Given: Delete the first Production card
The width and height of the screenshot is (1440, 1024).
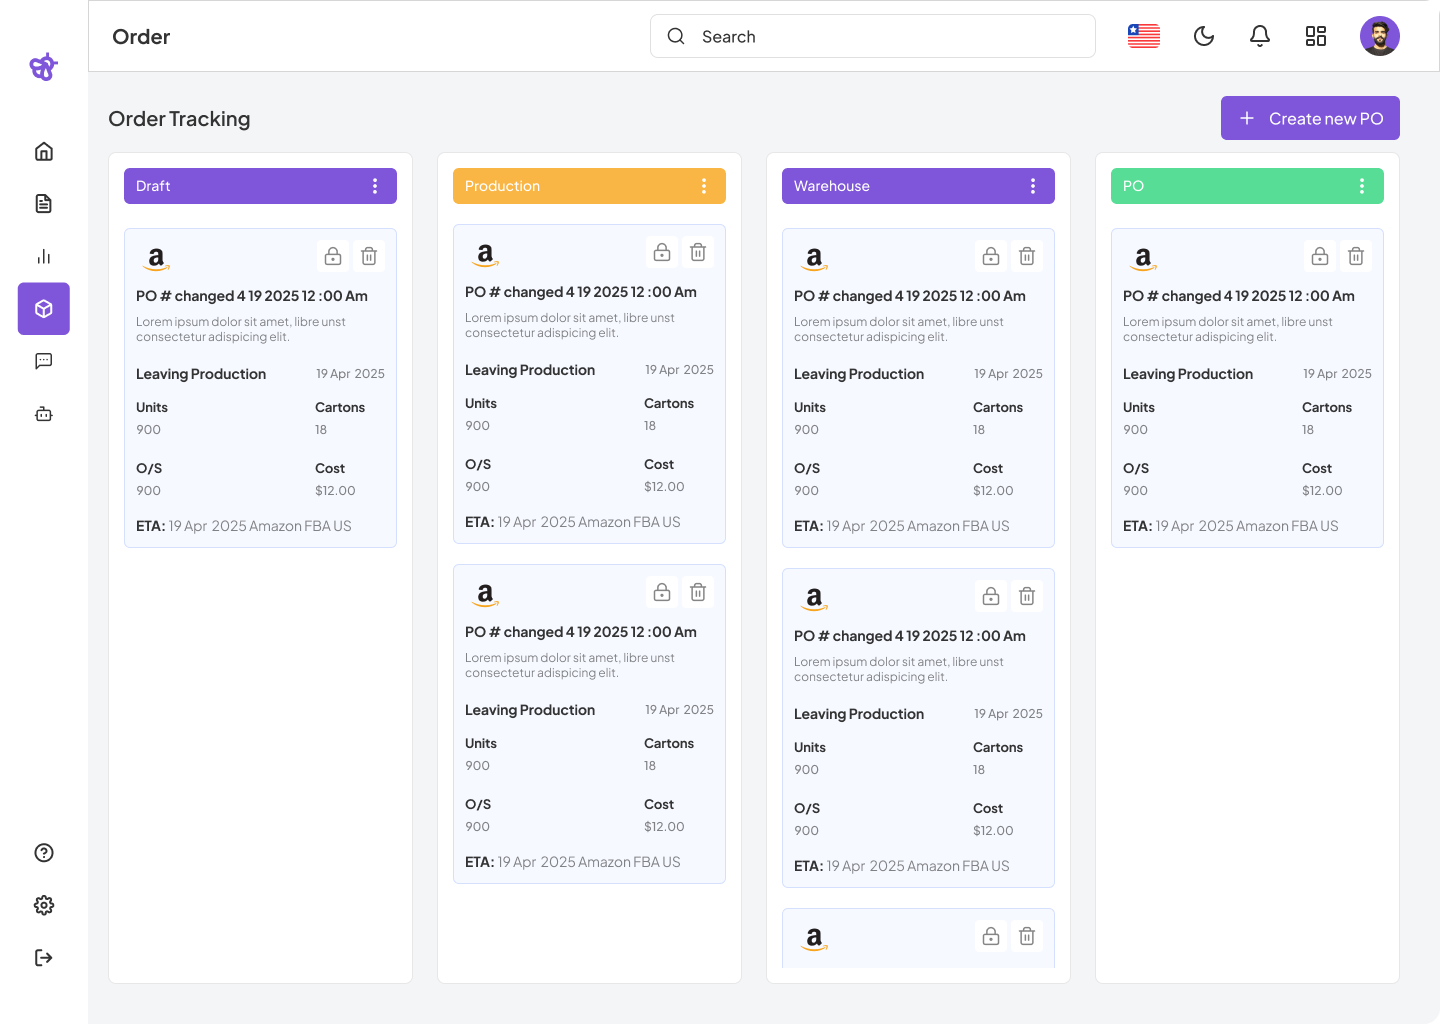Looking at the screenshot, I should [x=698, y=253].
